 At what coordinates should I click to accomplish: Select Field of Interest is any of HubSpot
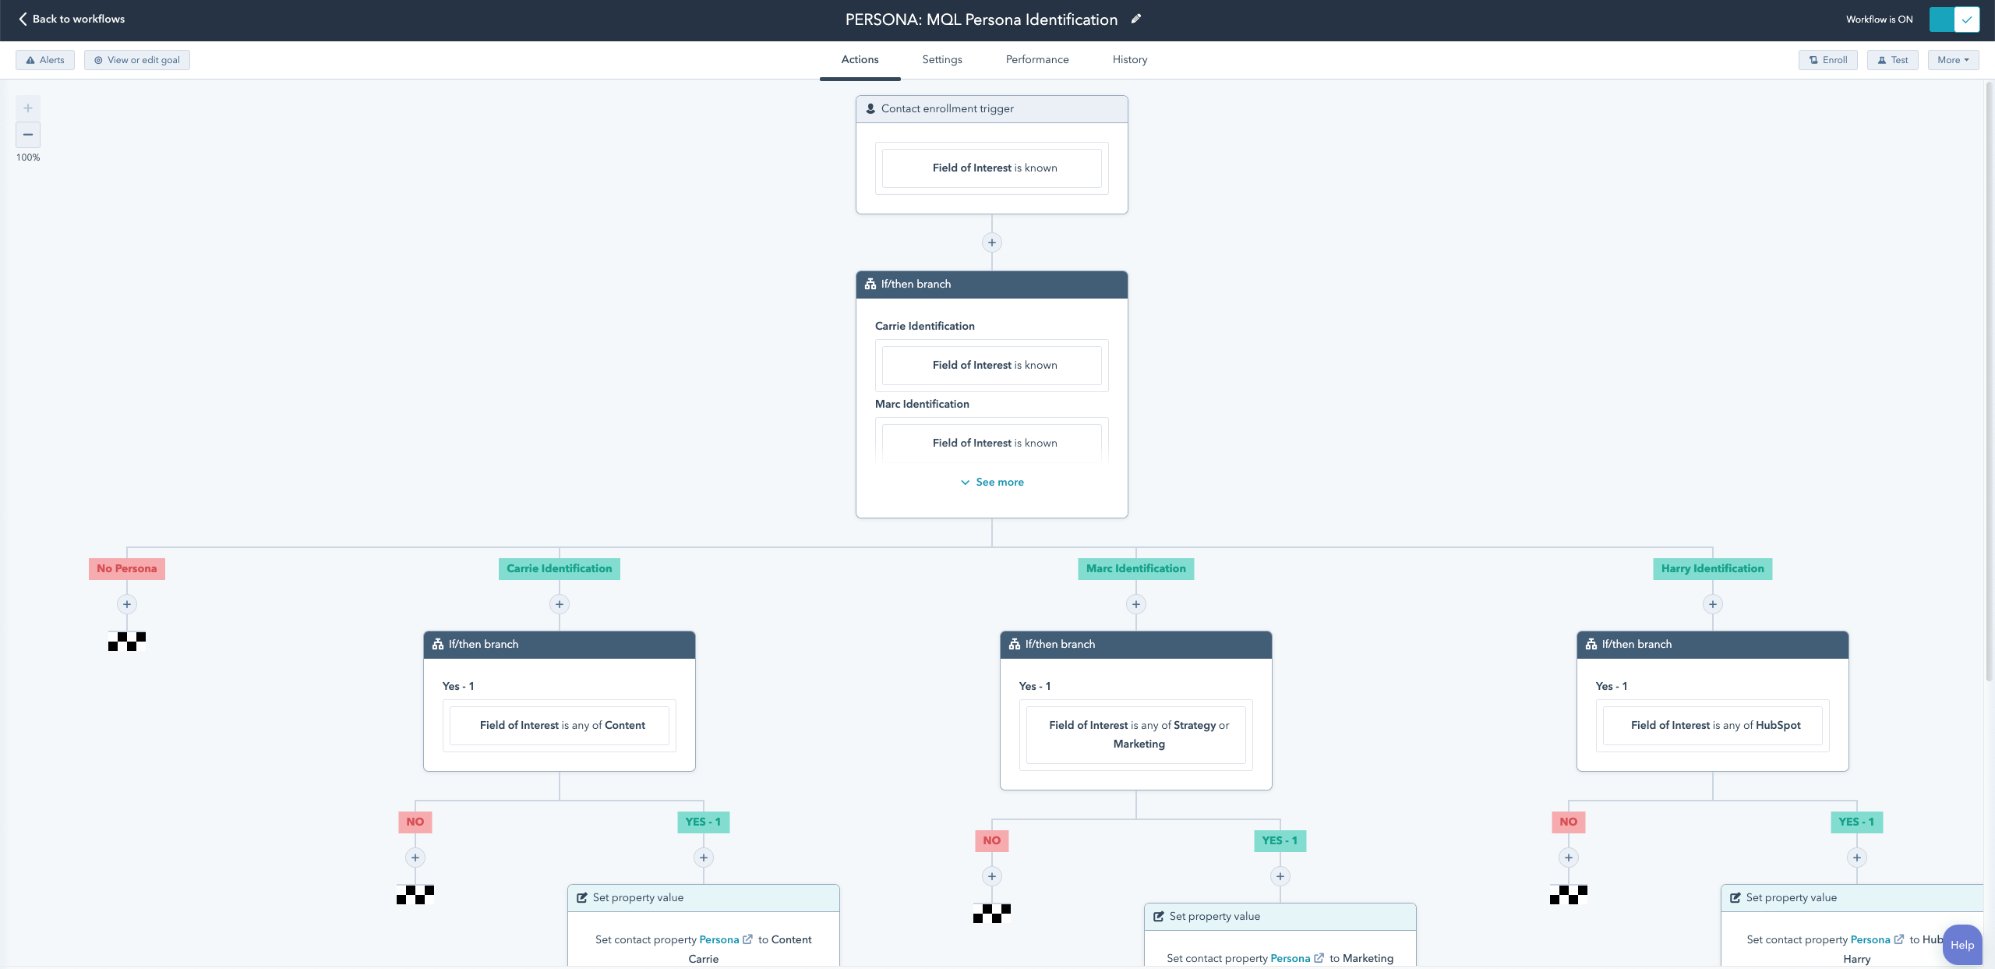pyautogui.click(x=1713, y=725)
